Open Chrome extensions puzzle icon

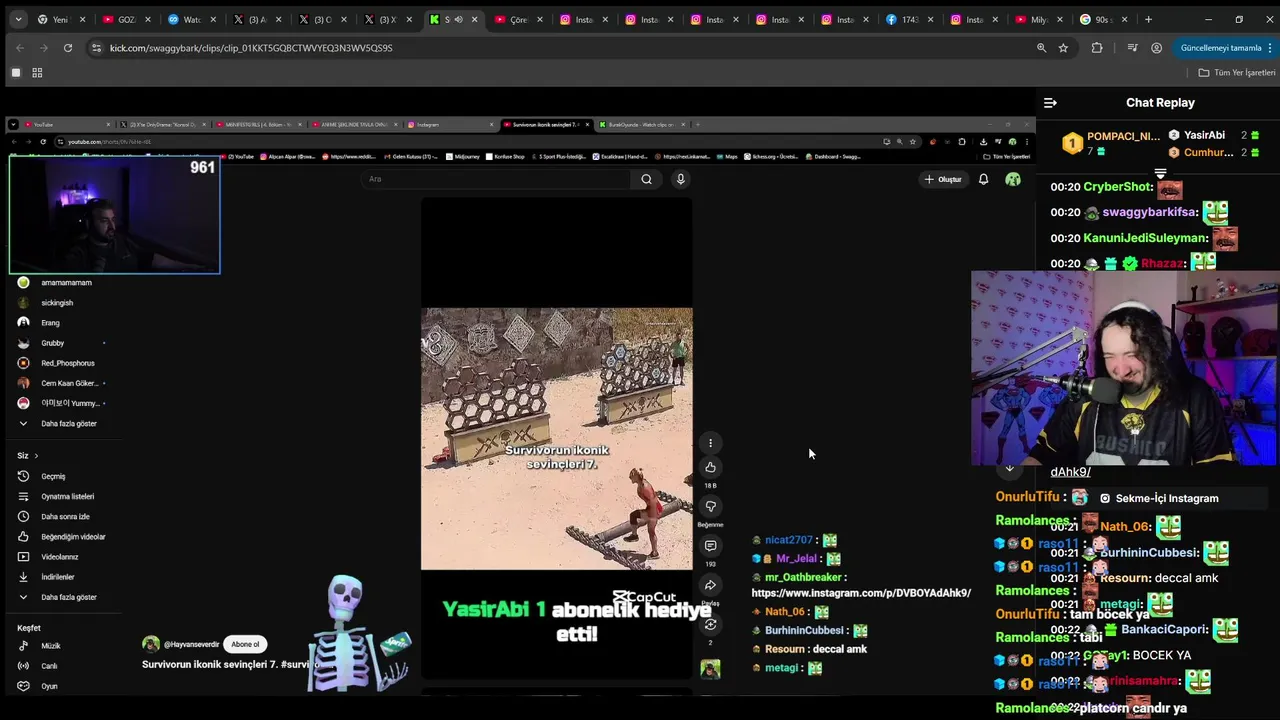[x=1097, y=48]
